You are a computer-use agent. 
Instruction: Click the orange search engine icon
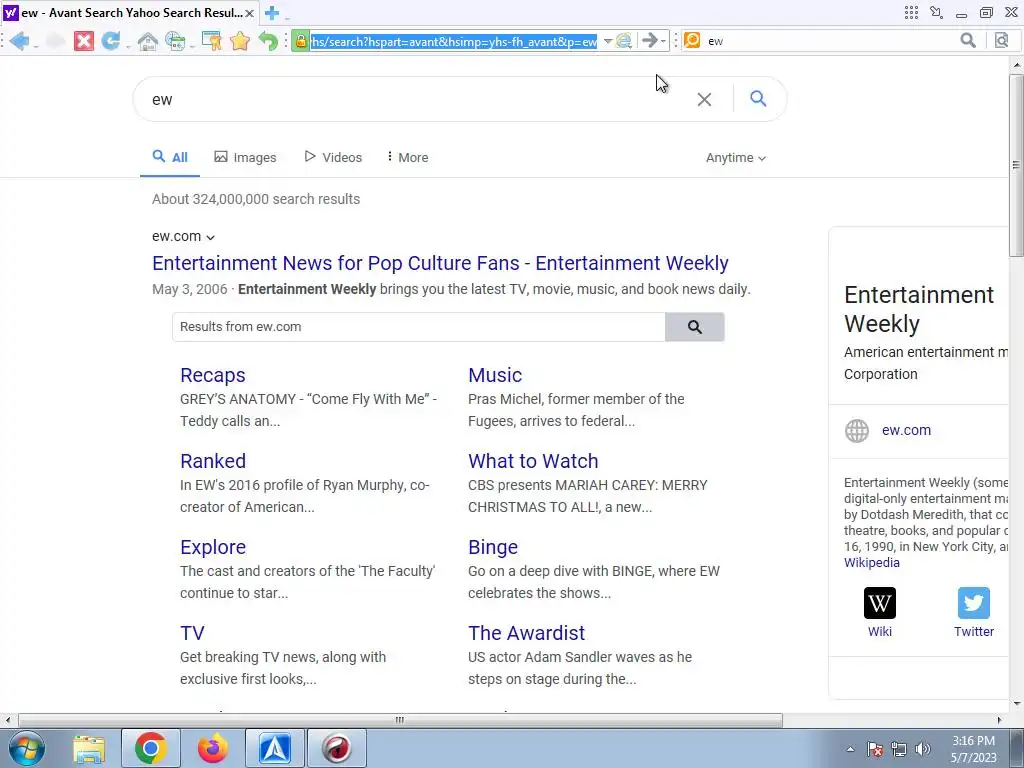click(x=692, y=40)
